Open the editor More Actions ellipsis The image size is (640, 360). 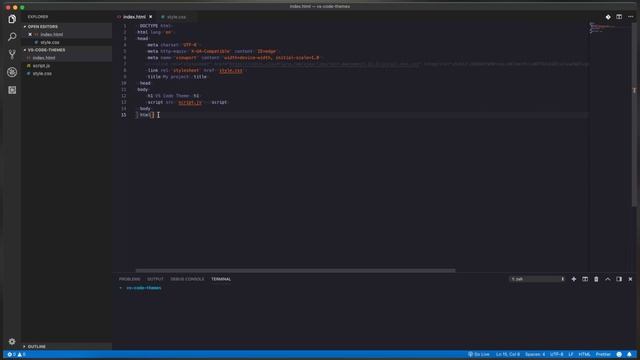tap(631, 17)
